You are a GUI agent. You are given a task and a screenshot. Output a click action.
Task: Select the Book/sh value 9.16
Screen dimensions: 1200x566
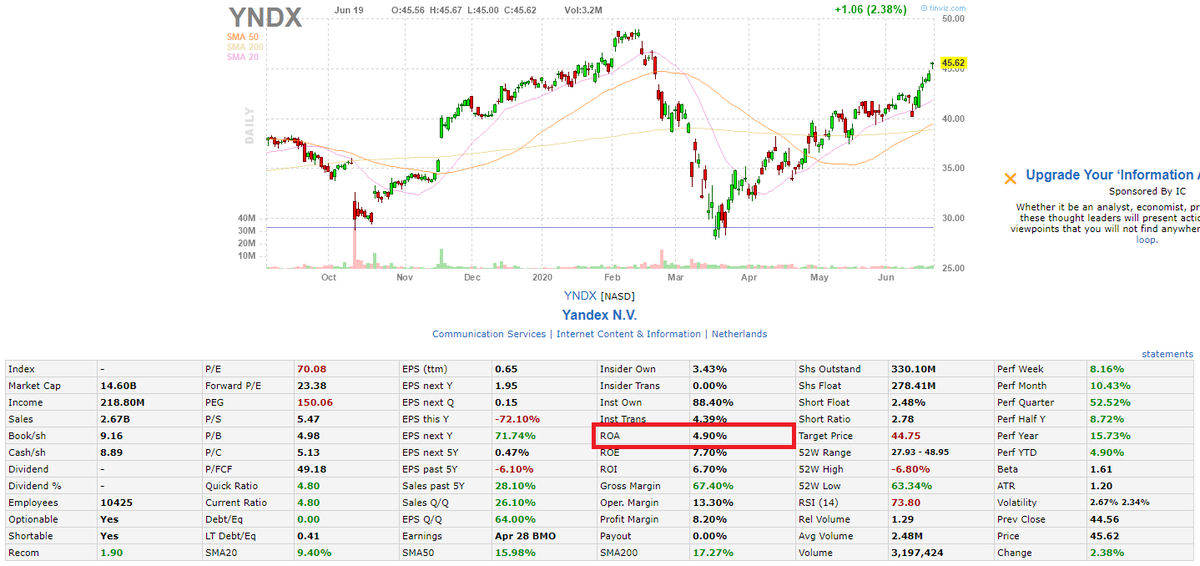pos(111,436)
